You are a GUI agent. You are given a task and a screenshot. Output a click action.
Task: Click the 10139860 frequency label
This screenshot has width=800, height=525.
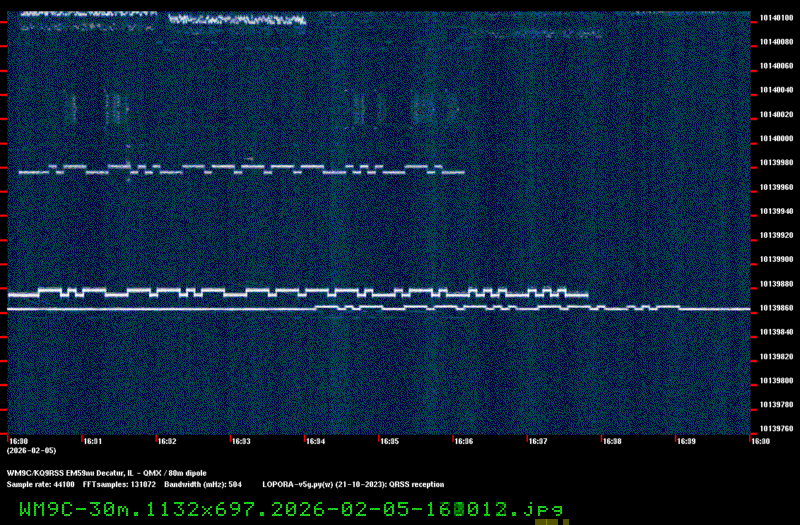[x=775, y=308]
